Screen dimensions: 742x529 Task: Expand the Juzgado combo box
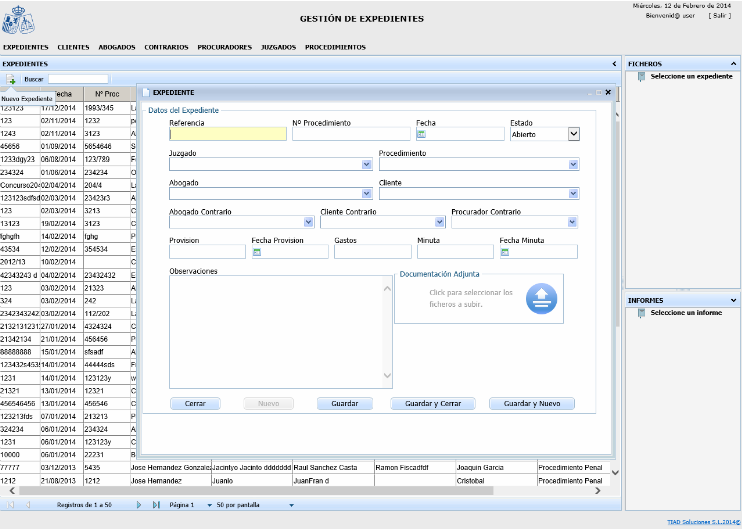(366, 164)
